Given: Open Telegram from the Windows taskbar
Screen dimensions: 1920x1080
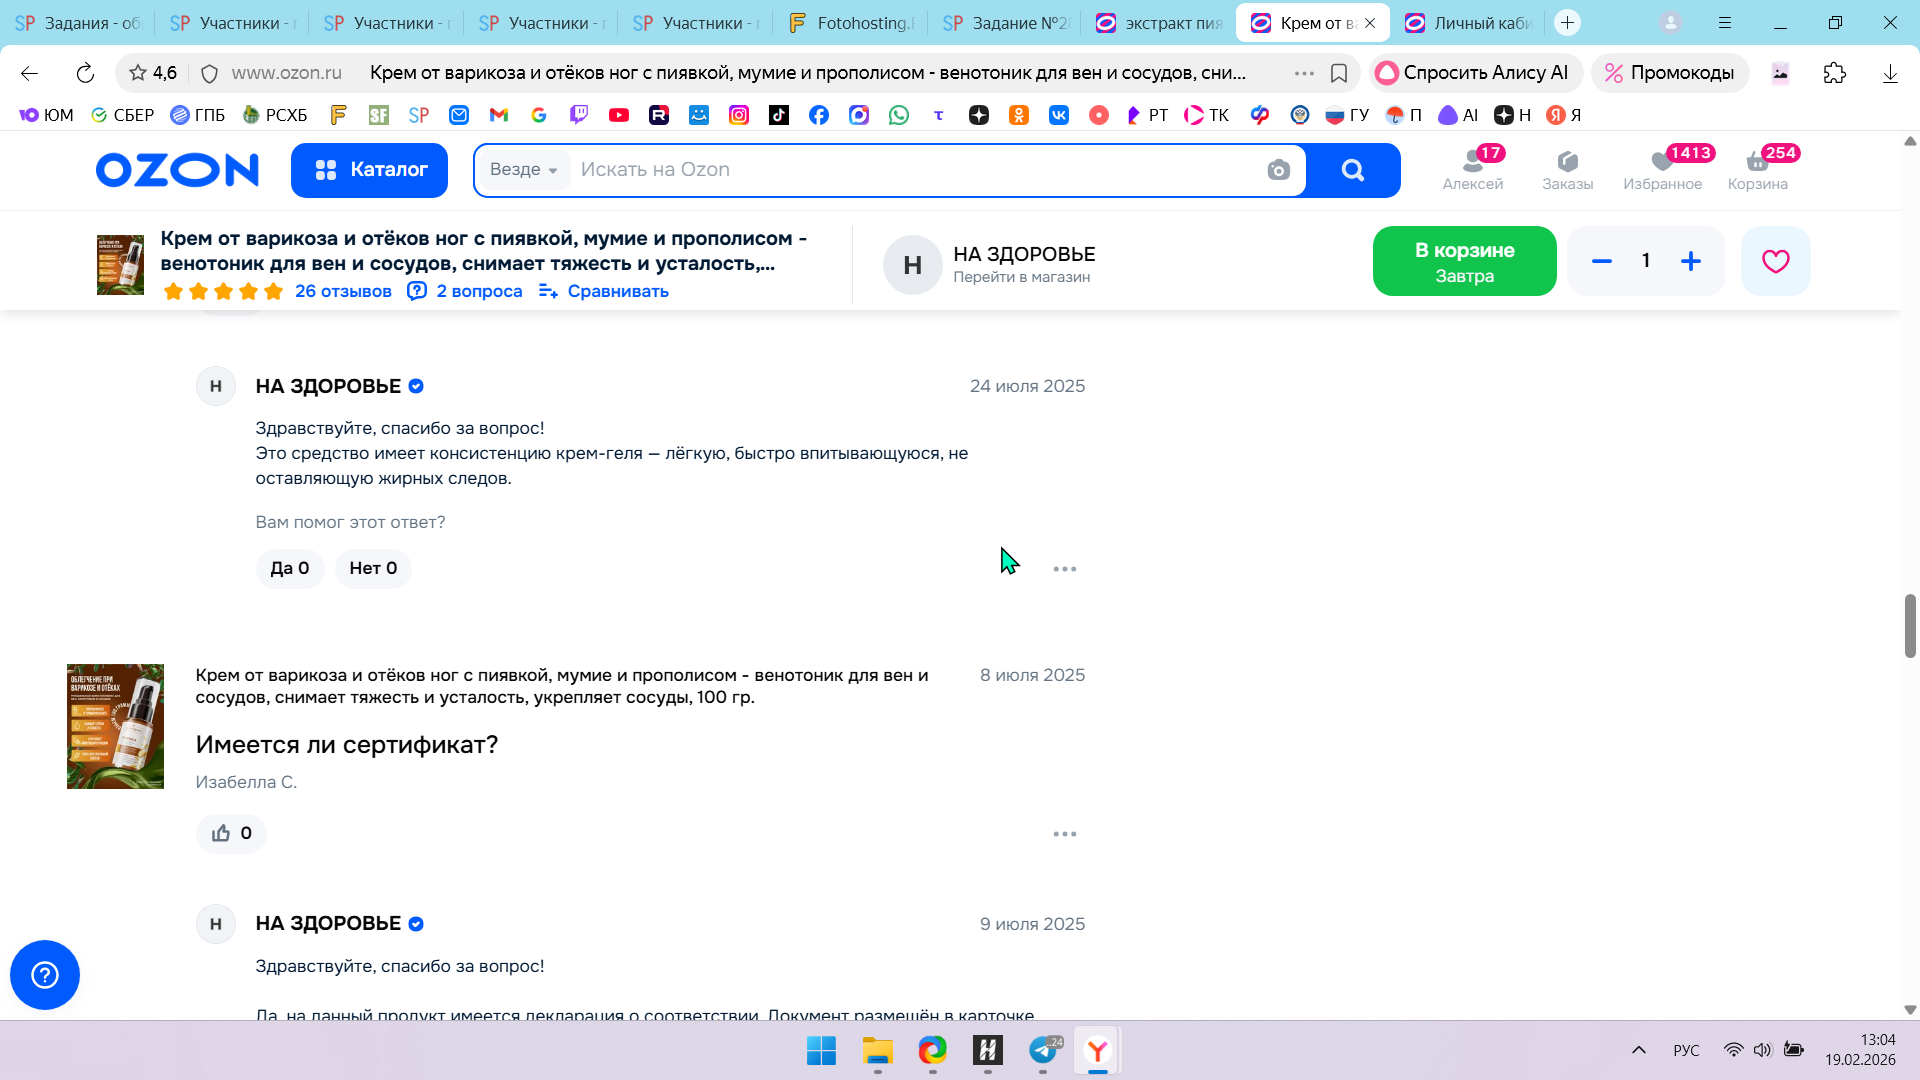Looking at the screenshot, I should tap(1043, 1051).
